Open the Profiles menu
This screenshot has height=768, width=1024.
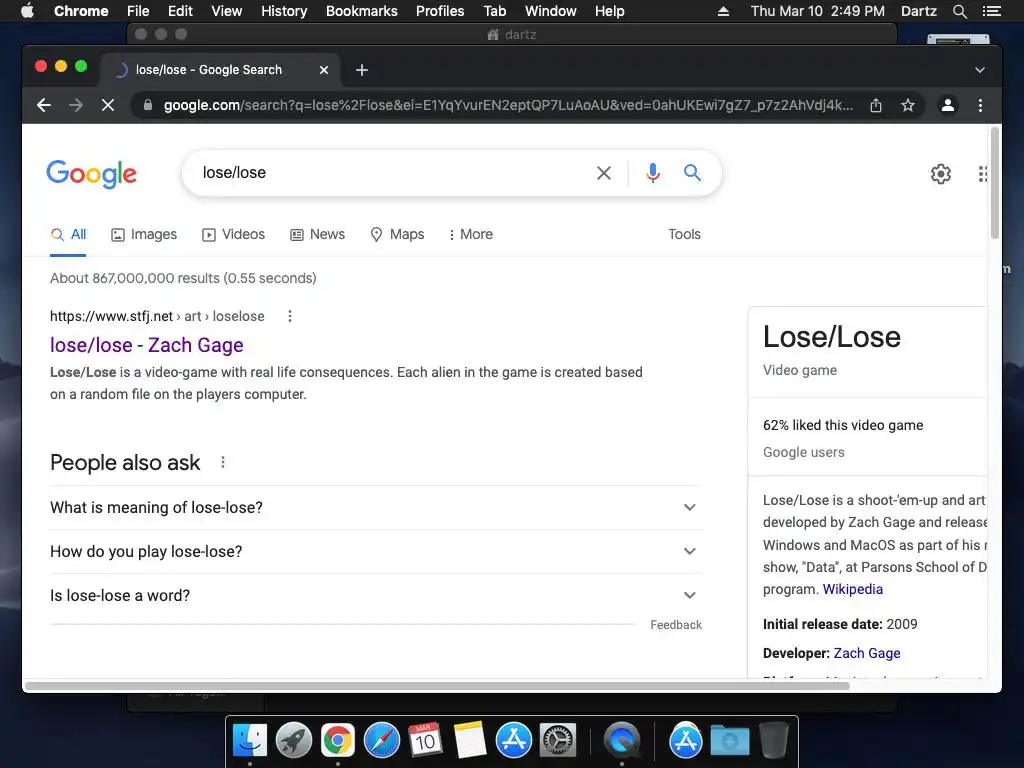pyautogui.click(x=440, y=11)
